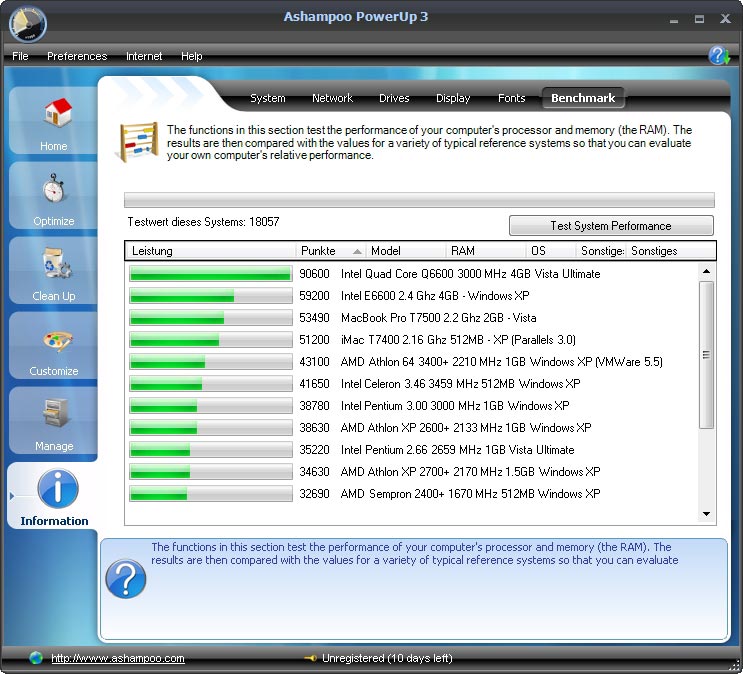
Task: Open the Customize paint palette icon
Action: [57, 341]
